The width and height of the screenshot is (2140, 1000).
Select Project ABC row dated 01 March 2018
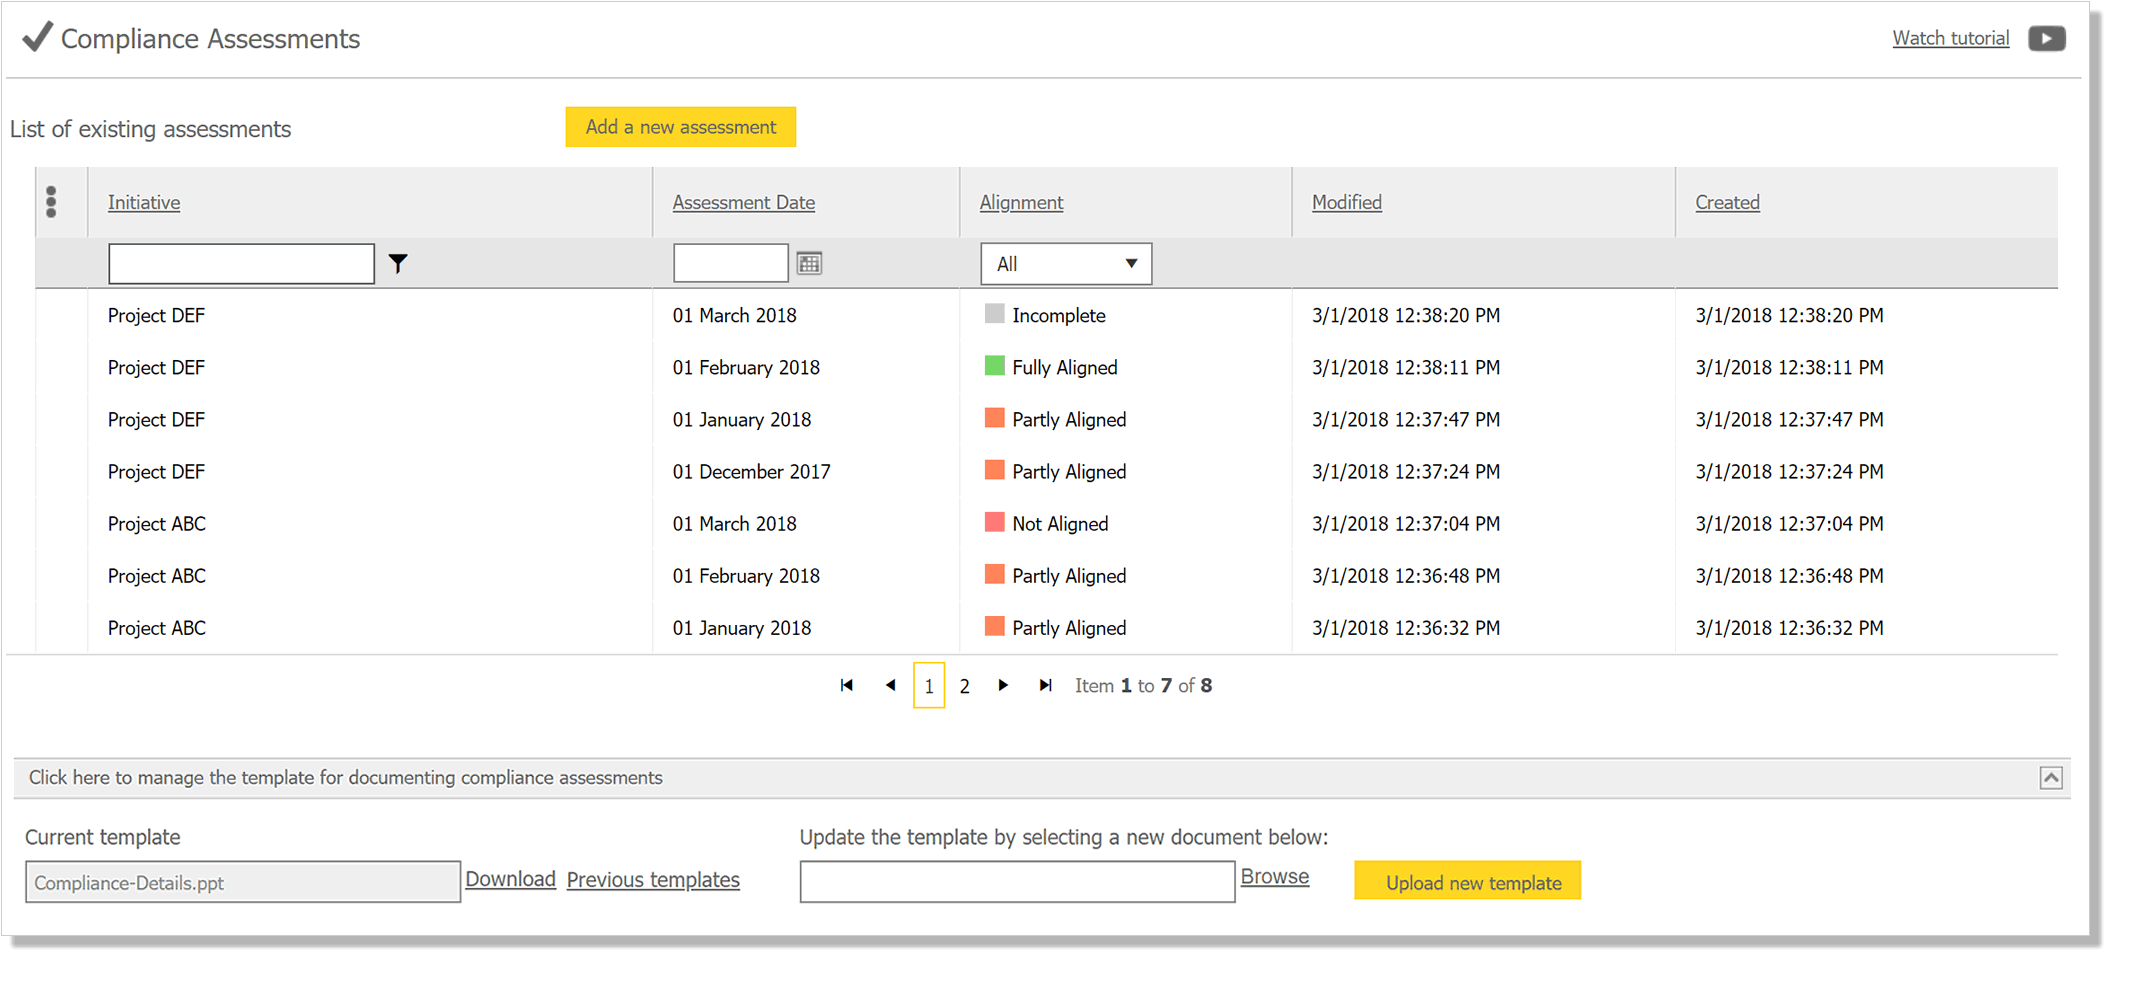1046,523
